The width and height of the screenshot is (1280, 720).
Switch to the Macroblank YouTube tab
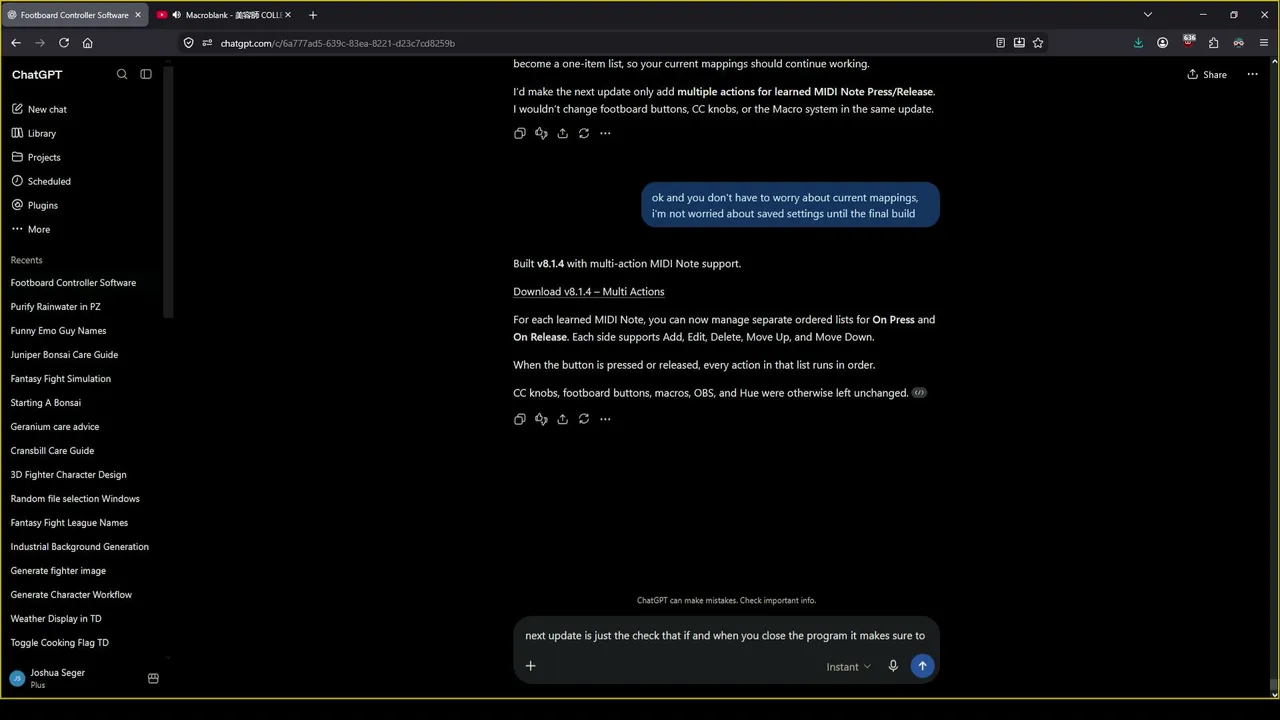(x=225, y=15)
